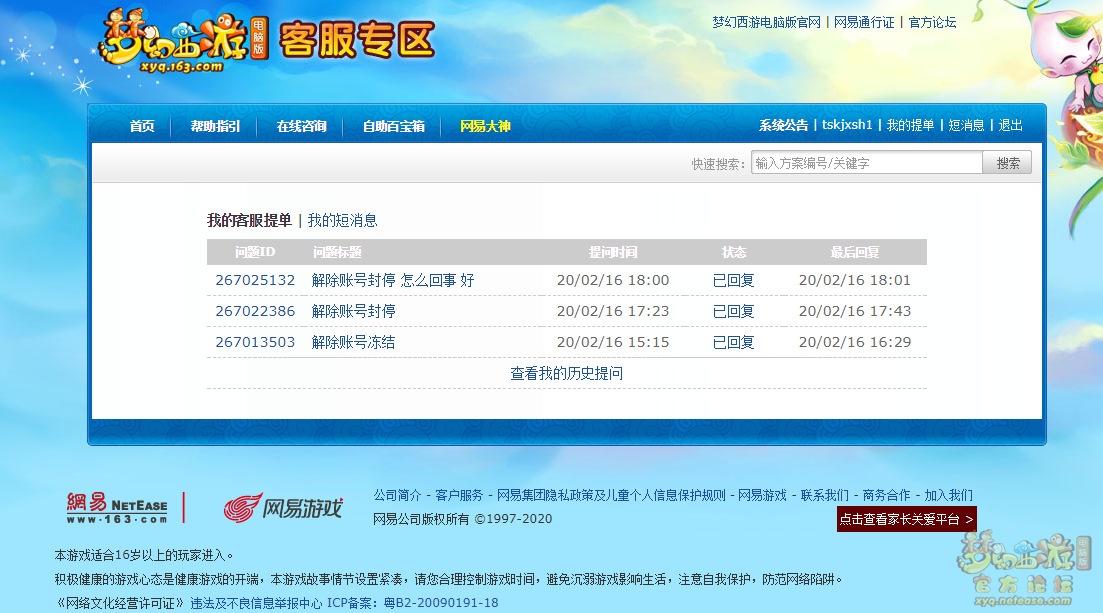
Task: Open ticket titled 解除账号封停 怎么回事 好
Action: (393, 280)
